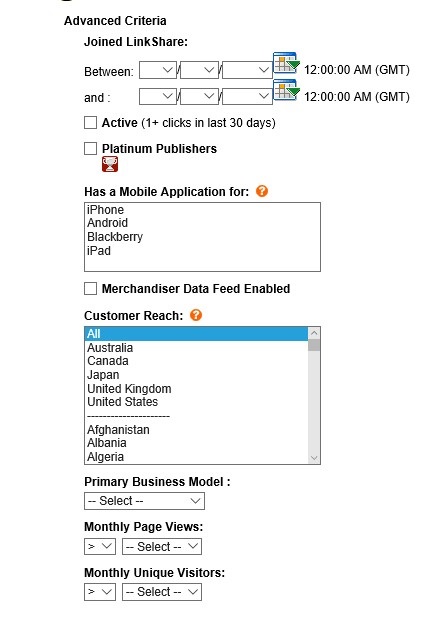The width and height of the screenshot is (438, 626).
Task: Check the Platinum Publishers checkbox
Action: (x=90, y=149)
